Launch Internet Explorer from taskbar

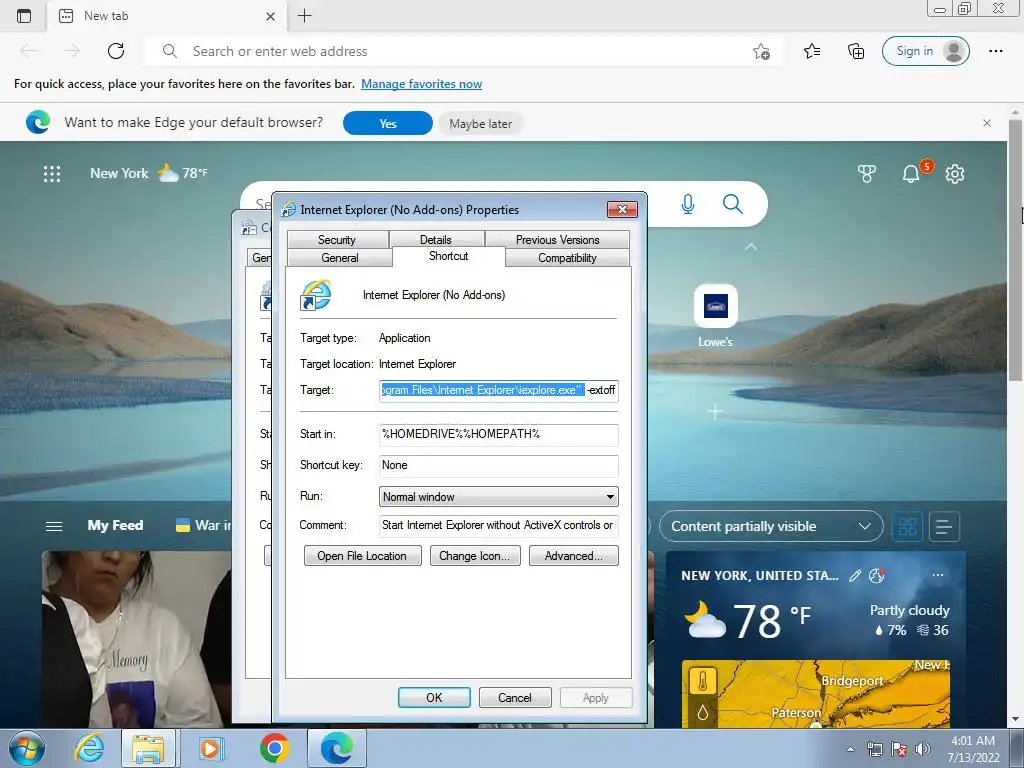[x=89, y=748]
